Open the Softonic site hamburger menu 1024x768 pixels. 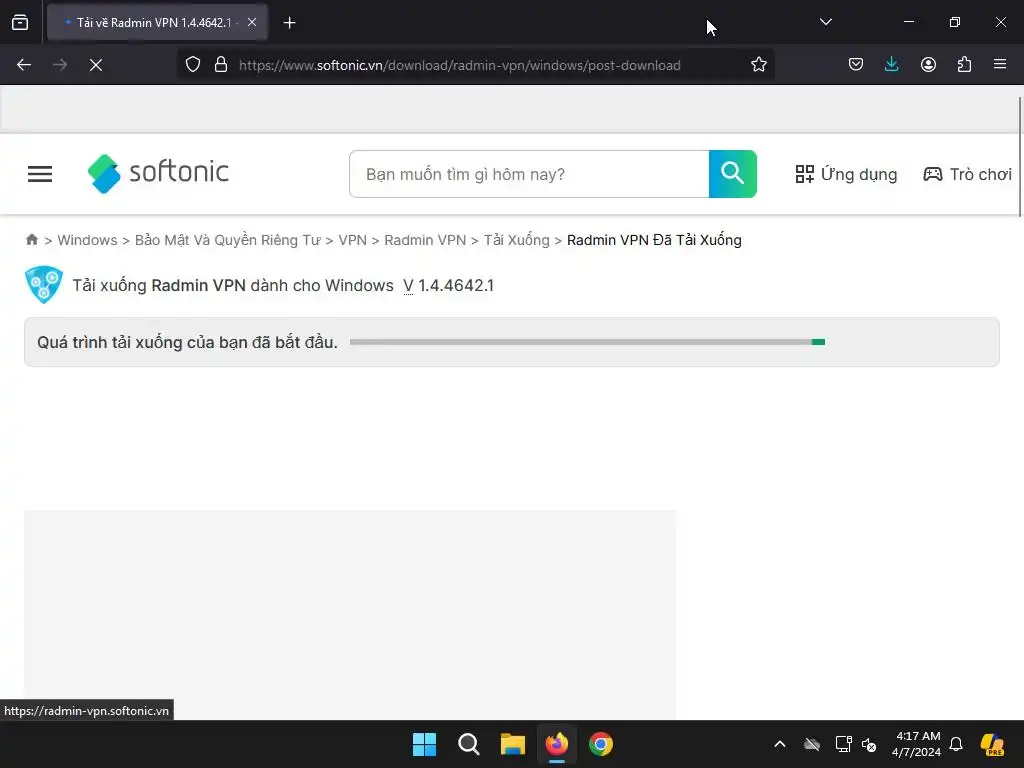(40, 174)
